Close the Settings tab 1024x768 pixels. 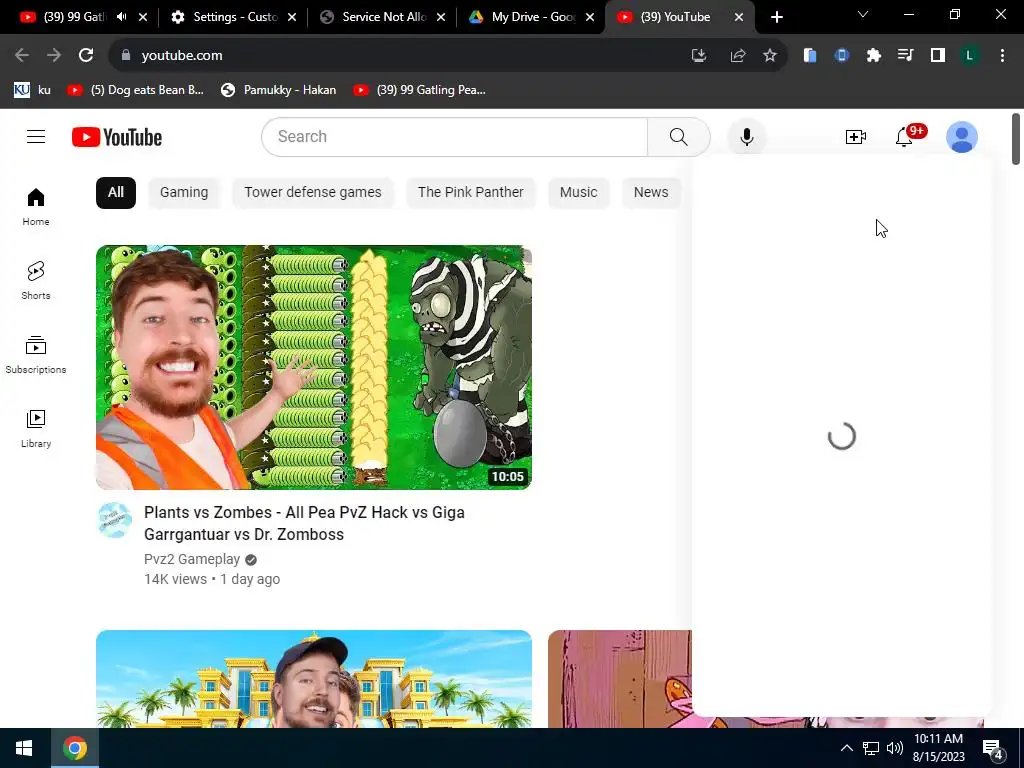[292, 17]
